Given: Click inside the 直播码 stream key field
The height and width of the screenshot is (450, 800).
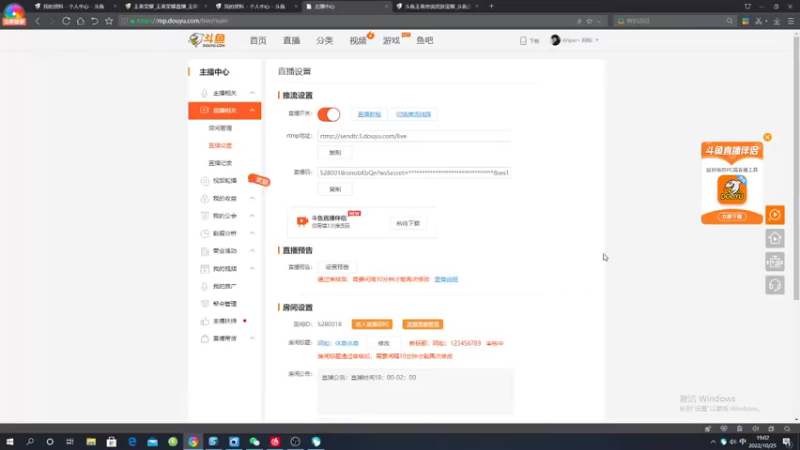Looking at the screenshot, I should coord(413,173).
